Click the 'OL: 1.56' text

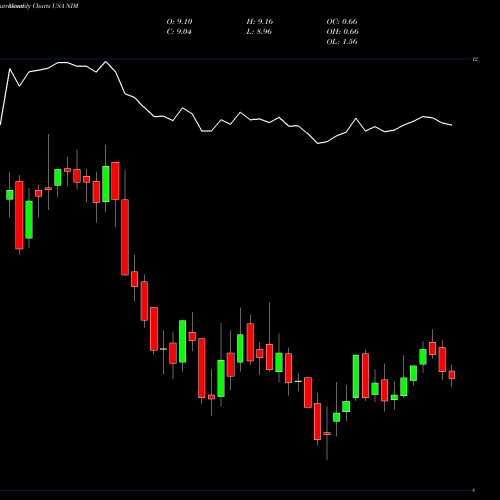(x=342, y=42)
